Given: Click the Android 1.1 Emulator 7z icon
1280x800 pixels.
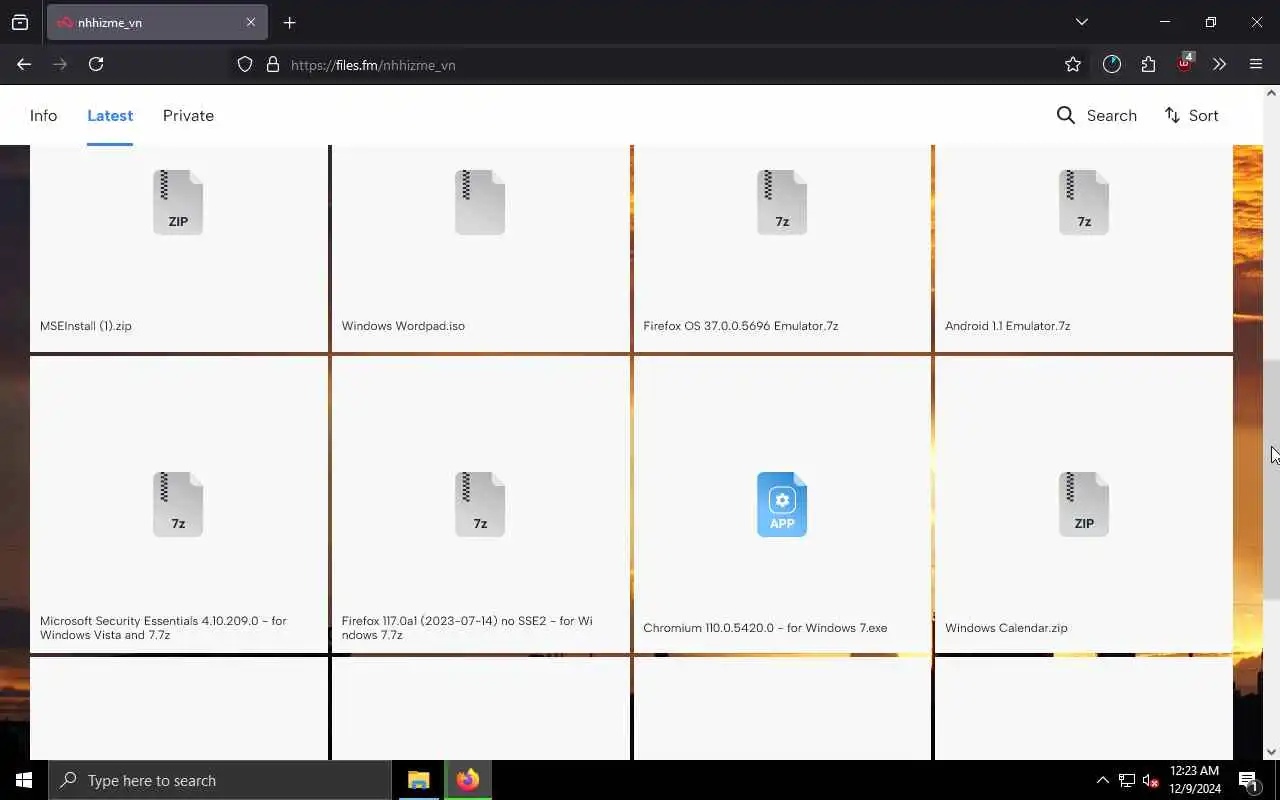Looking at the screenshot, I should pyautogui.click(x=1084, y=203).
